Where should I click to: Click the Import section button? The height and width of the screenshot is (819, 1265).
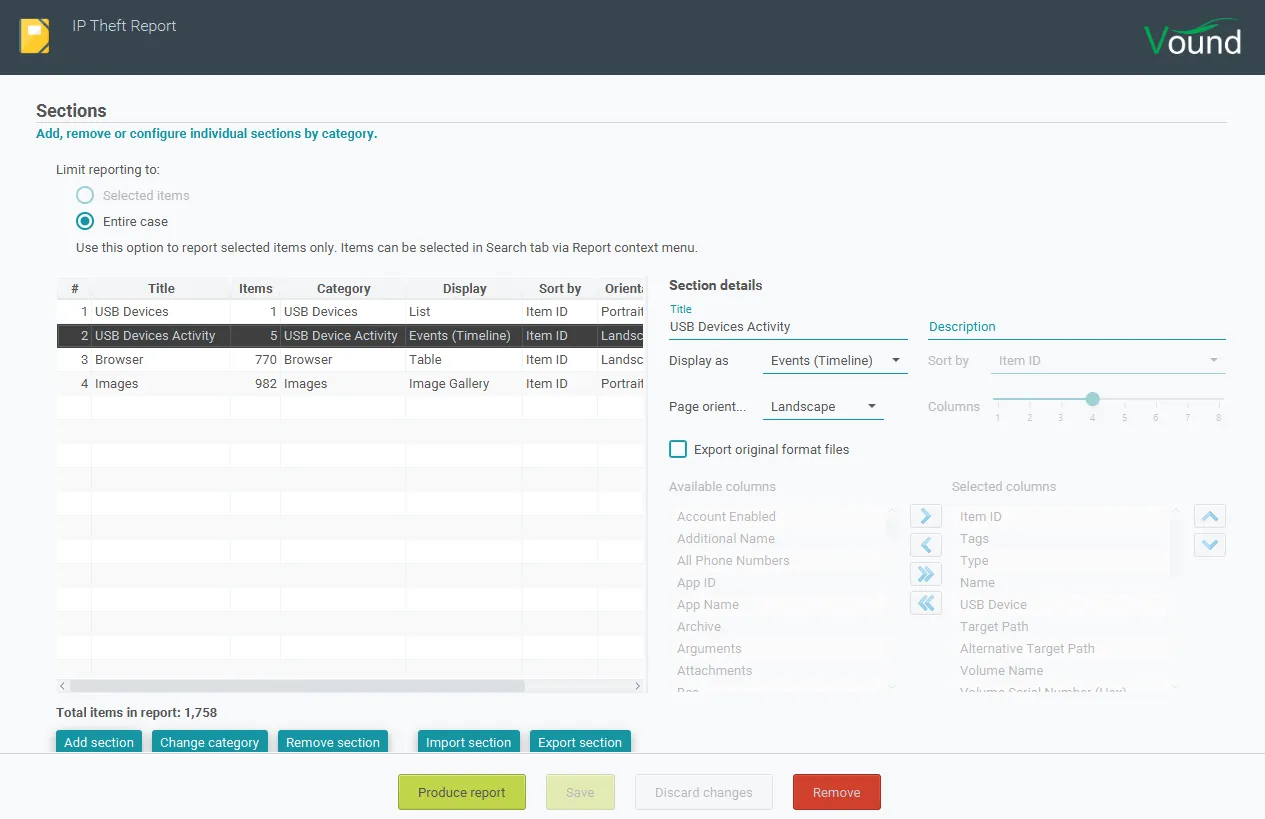click(x=469, y=742)
